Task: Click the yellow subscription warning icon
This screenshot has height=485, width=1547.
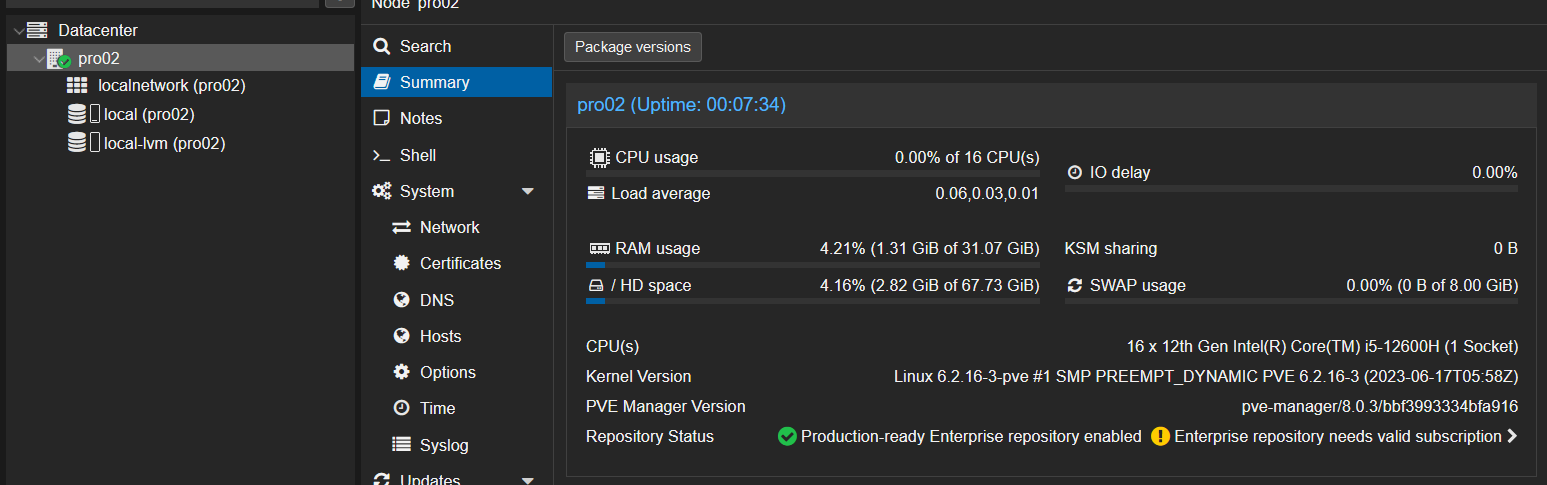Action: [1160, 436]
